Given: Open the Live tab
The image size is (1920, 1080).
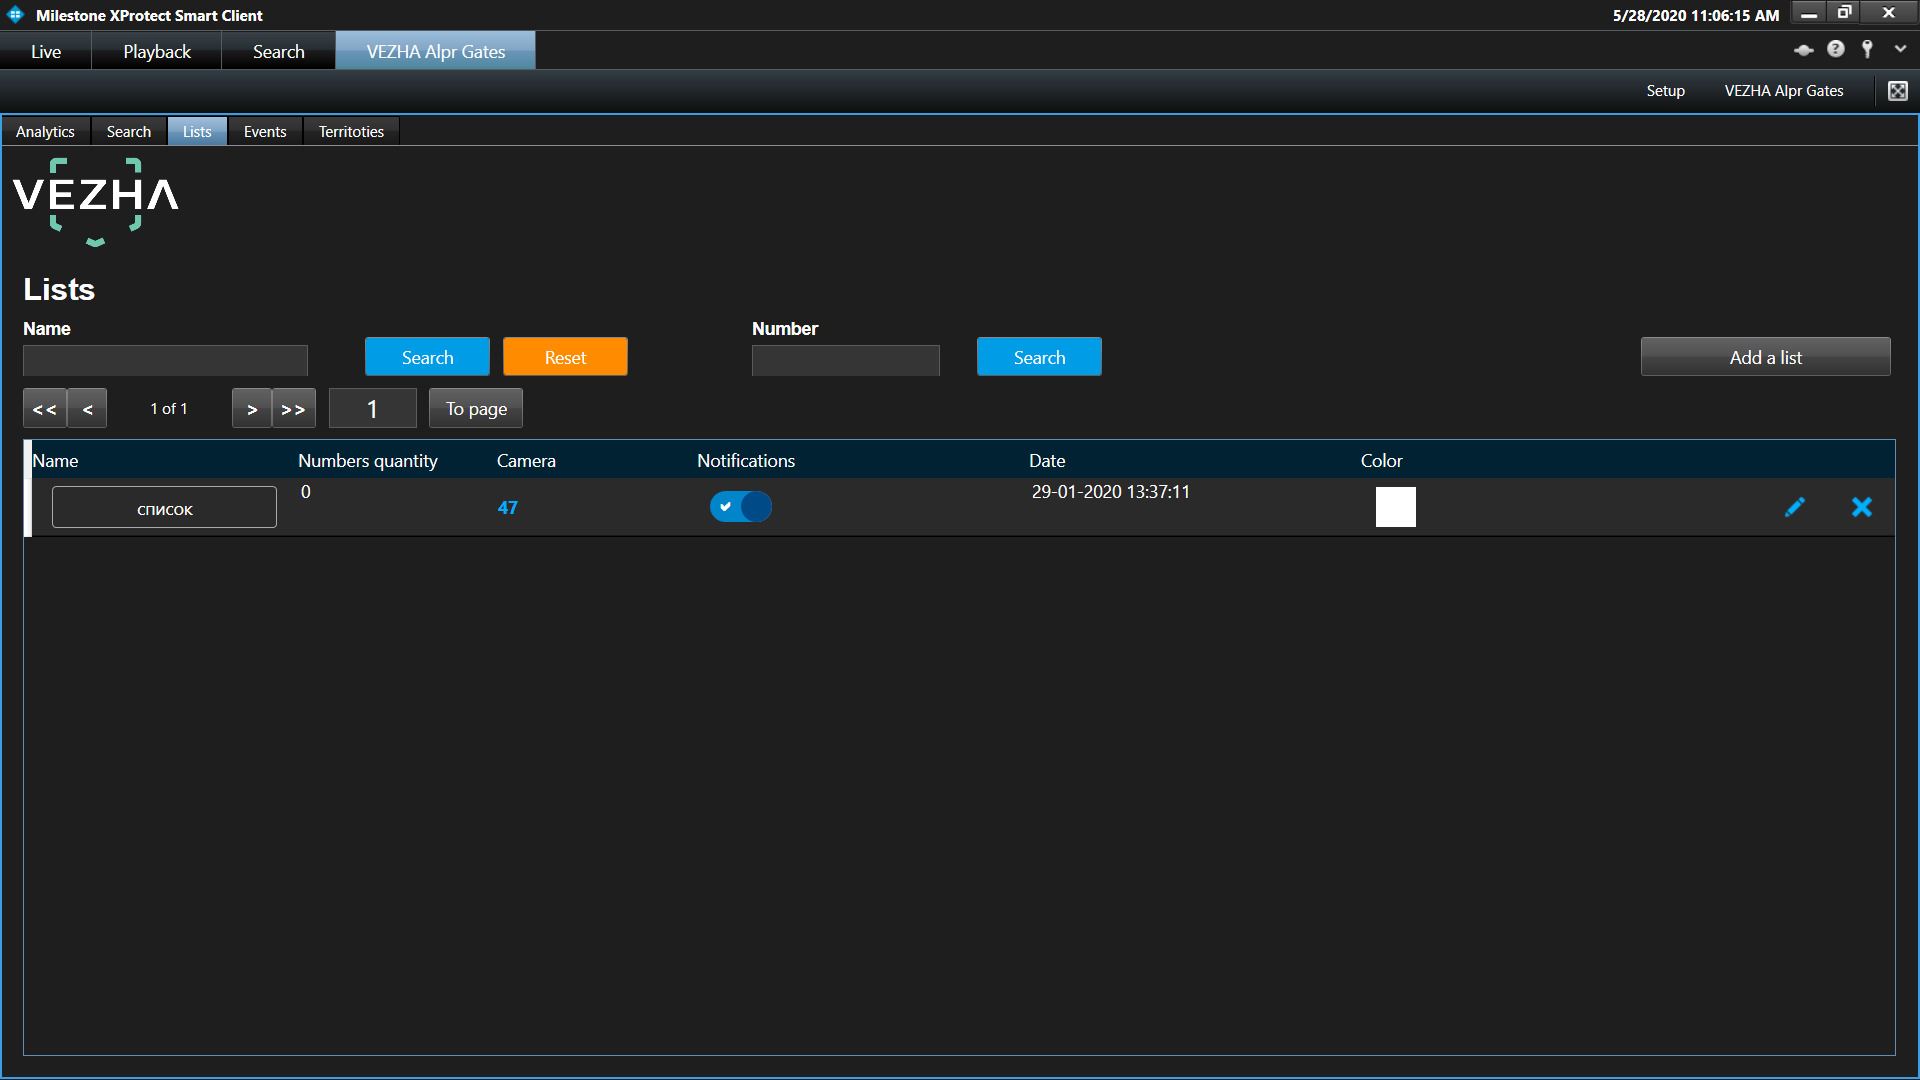Looking at the screenshot, I should click(x=46, y=51).
